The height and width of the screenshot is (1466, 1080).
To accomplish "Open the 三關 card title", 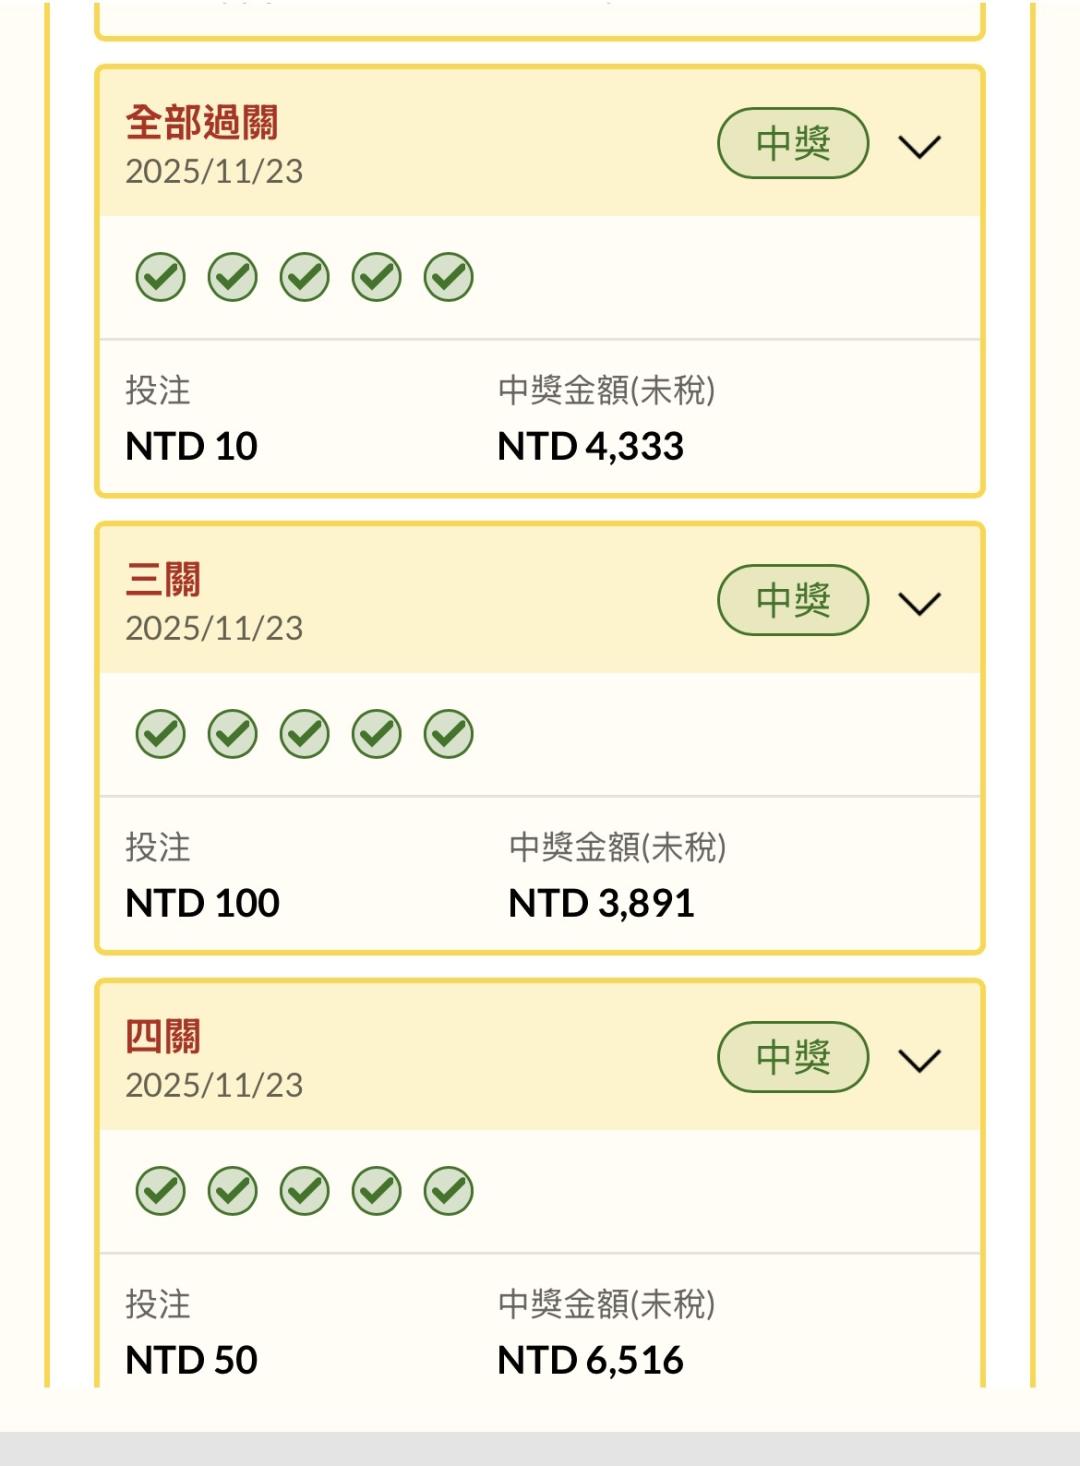I will coord(163,580).
